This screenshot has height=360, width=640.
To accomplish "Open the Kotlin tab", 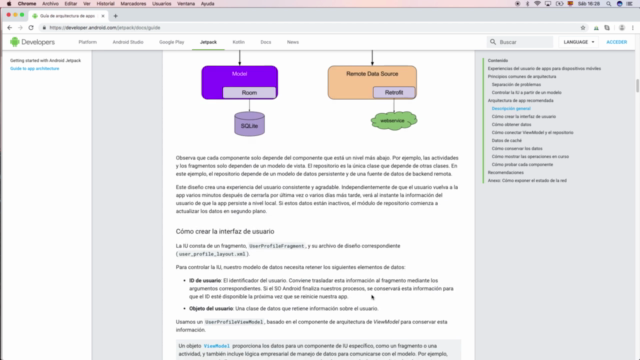I will point(238,42).
